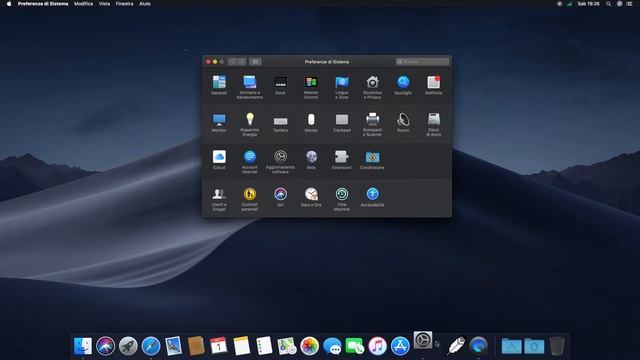This screenshot has height=360, width=640.
Task: Open App Store from the Dock
Action: click(400, 346)
